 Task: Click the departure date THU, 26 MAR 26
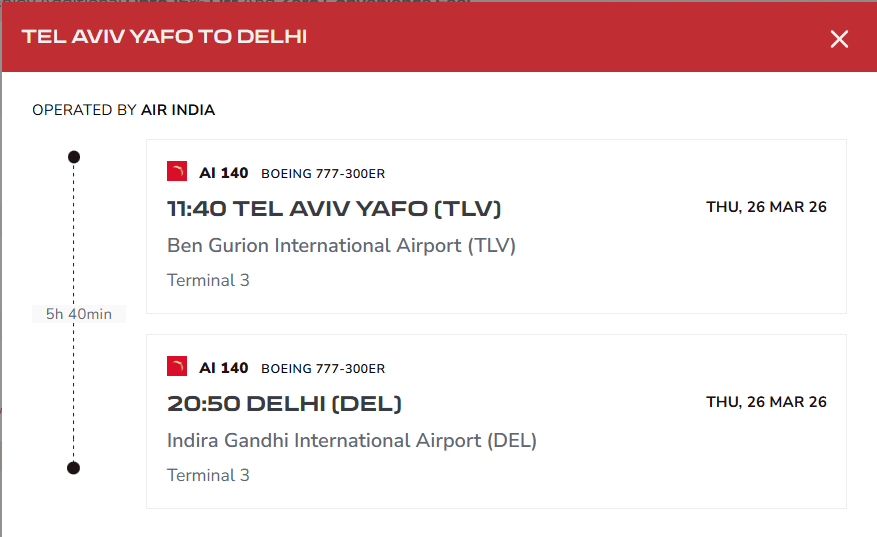(x=766, y=208)
